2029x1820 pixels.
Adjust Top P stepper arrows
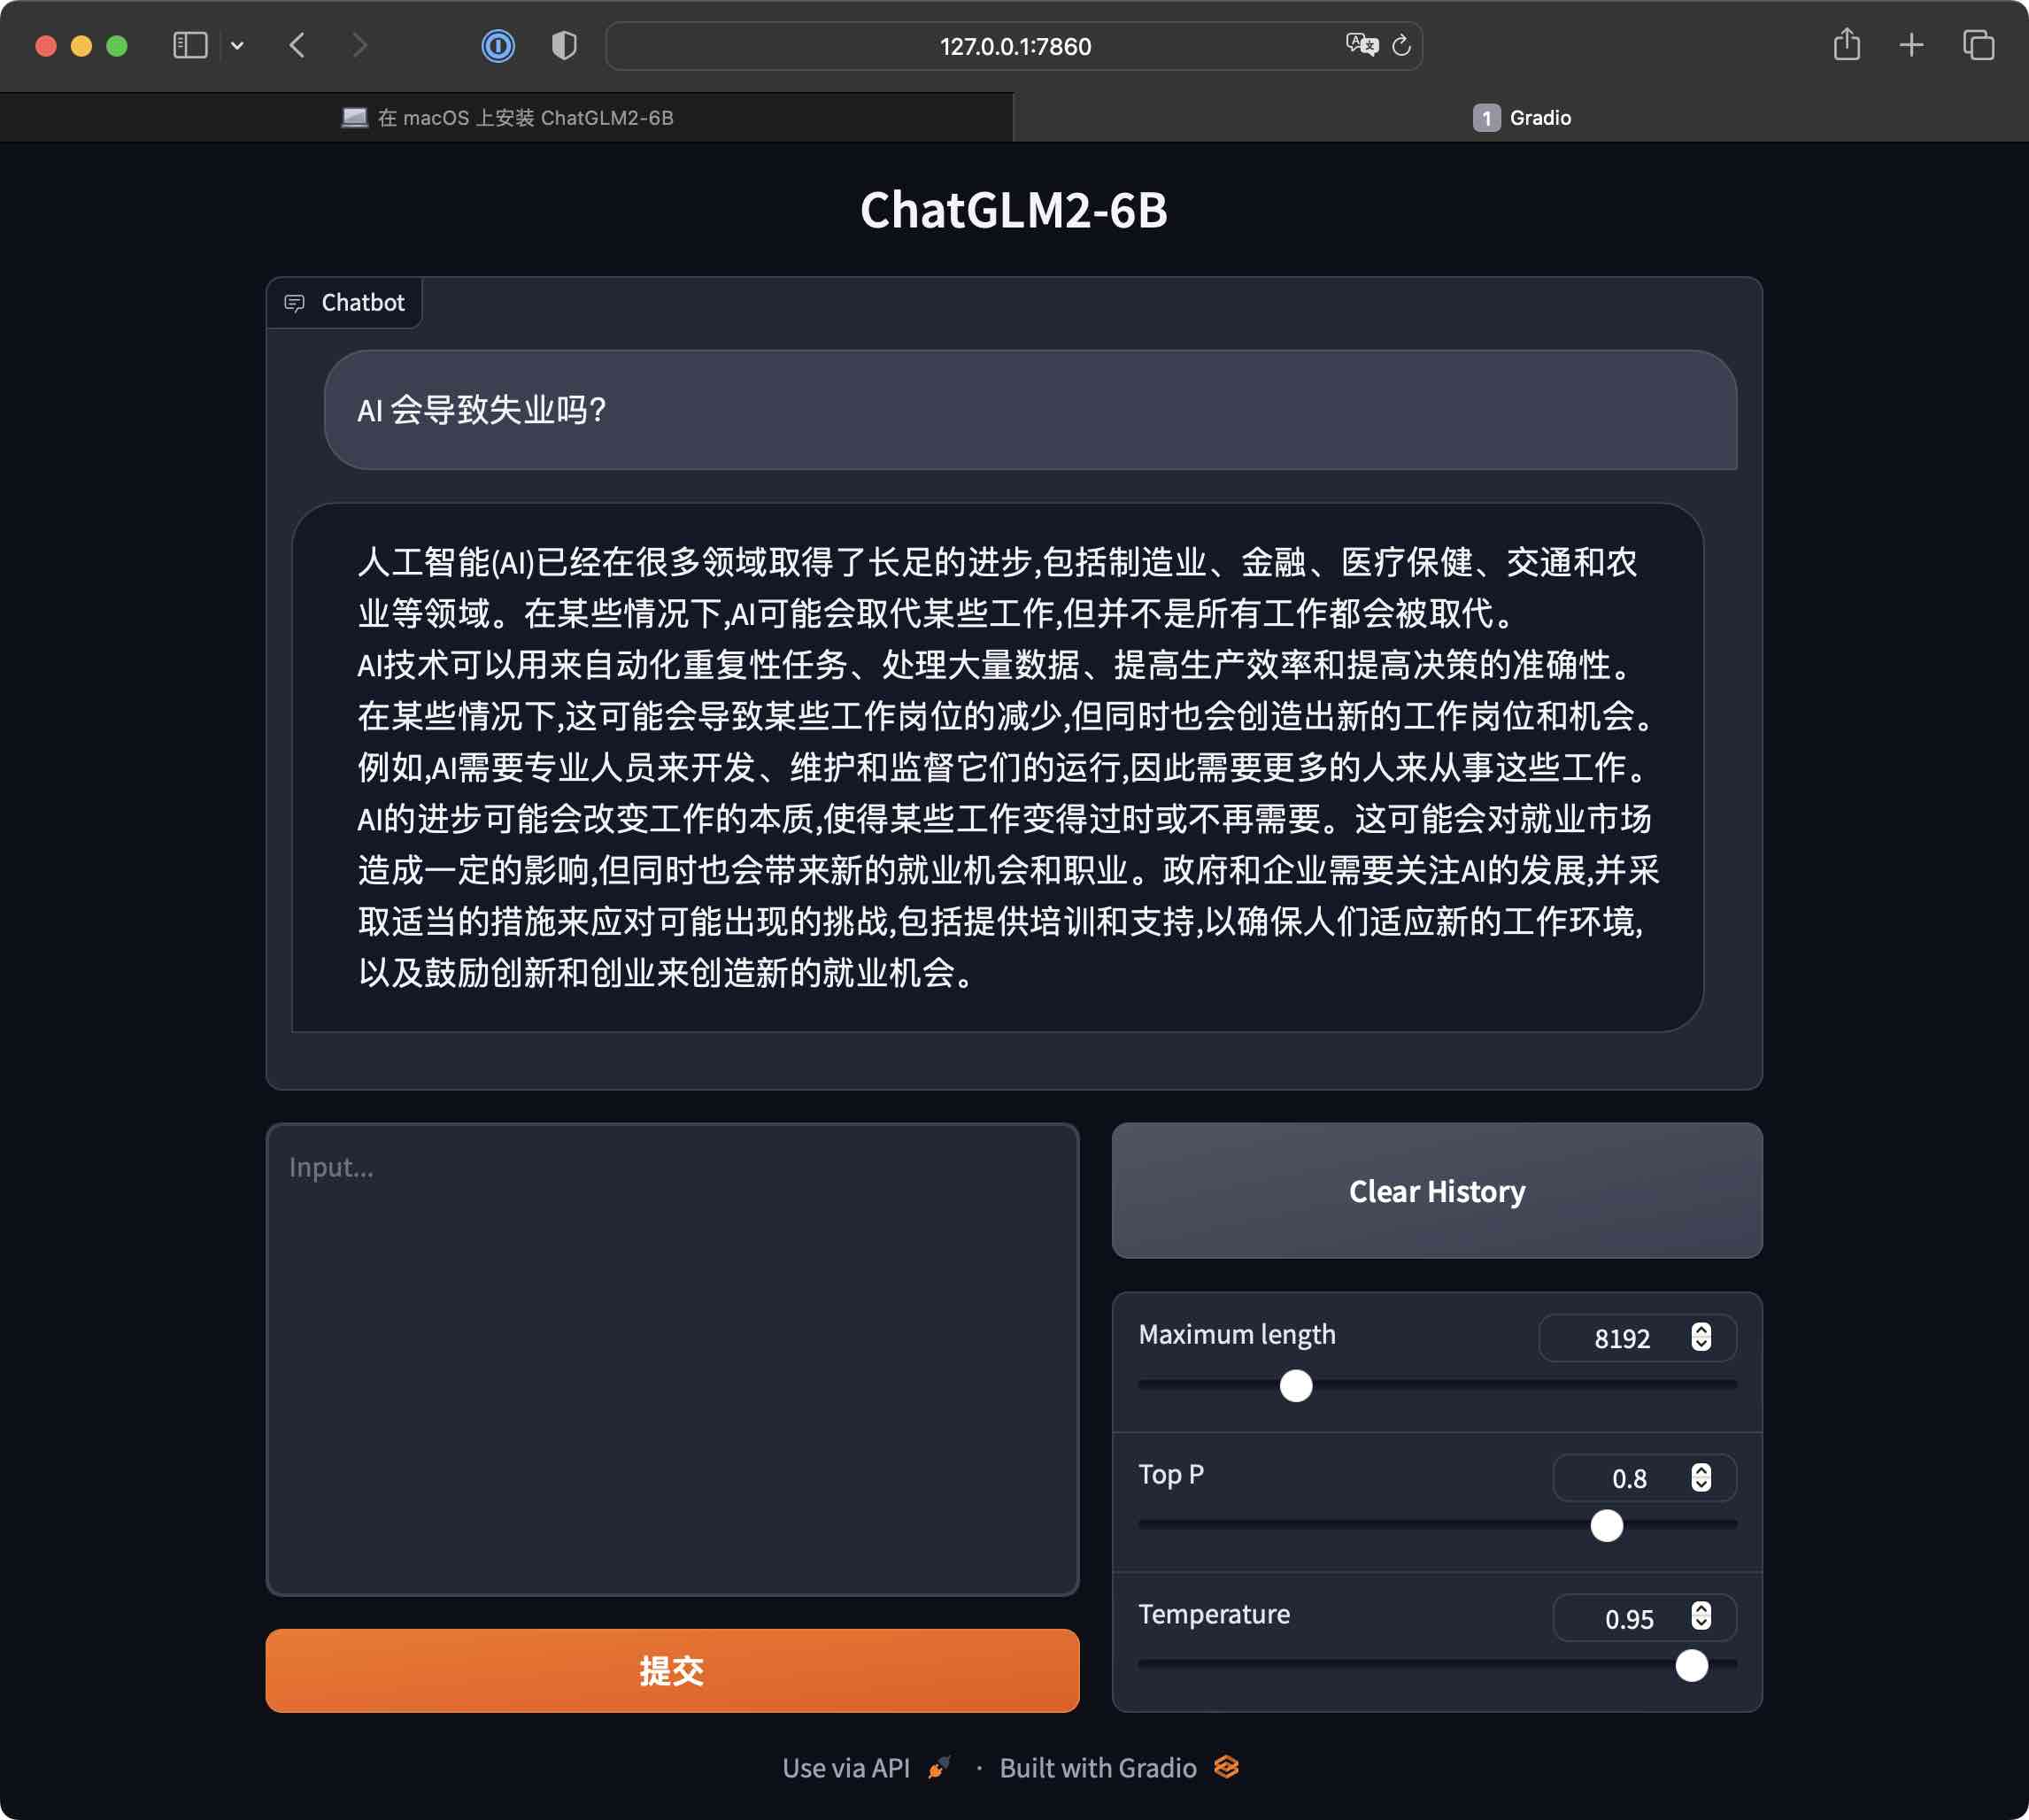1701,1478
